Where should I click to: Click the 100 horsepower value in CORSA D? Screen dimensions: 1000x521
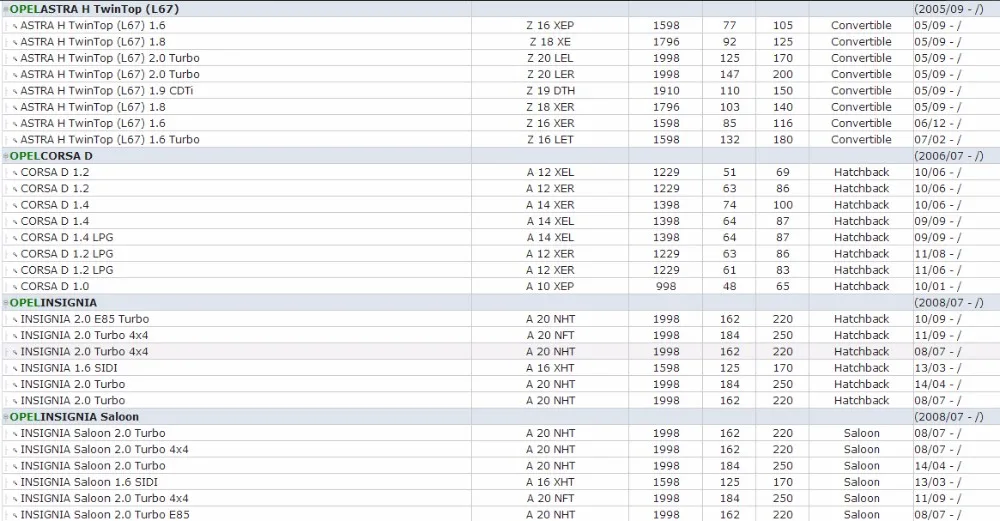coord(783,205)
